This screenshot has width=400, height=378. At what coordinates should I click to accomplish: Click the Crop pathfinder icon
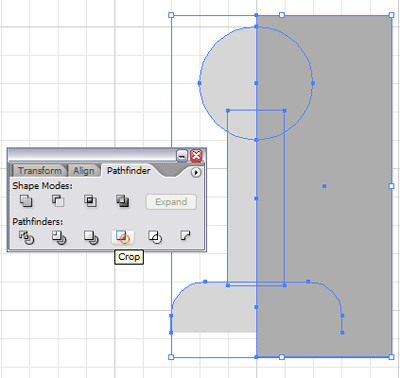point(123,238)
